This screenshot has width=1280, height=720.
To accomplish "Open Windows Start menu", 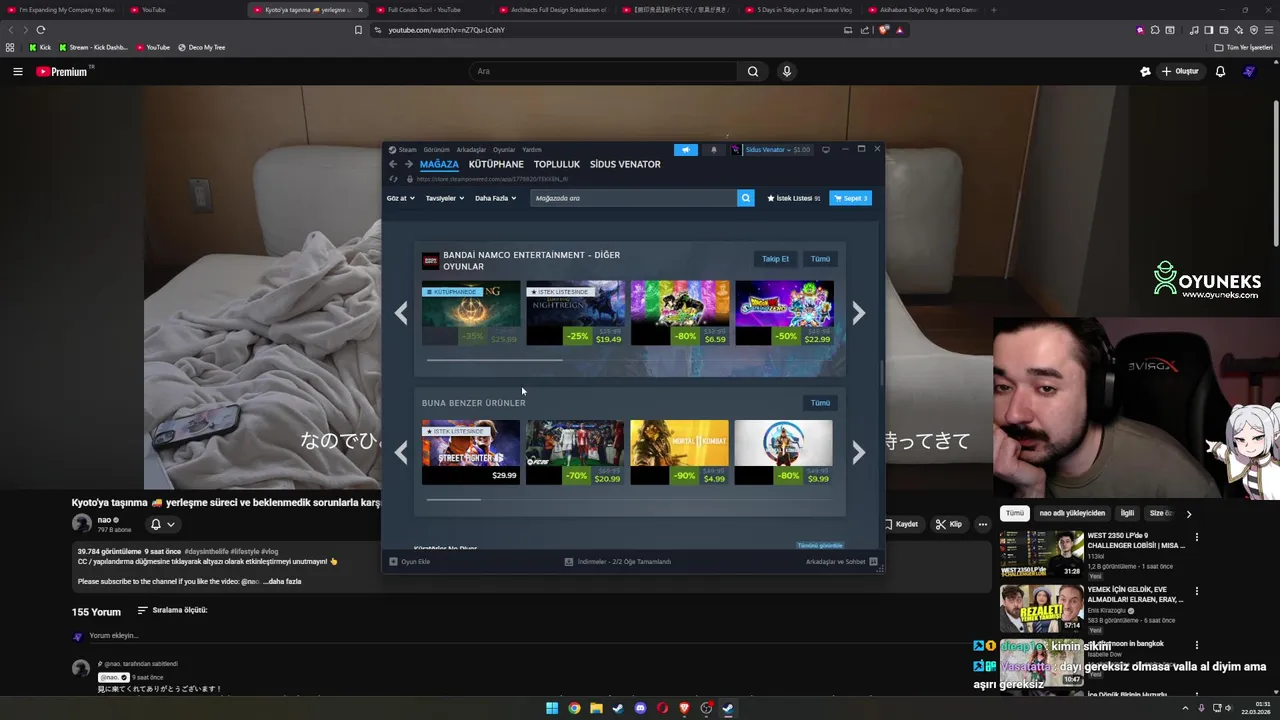I will pyautogui.click(x=552, y=708).
